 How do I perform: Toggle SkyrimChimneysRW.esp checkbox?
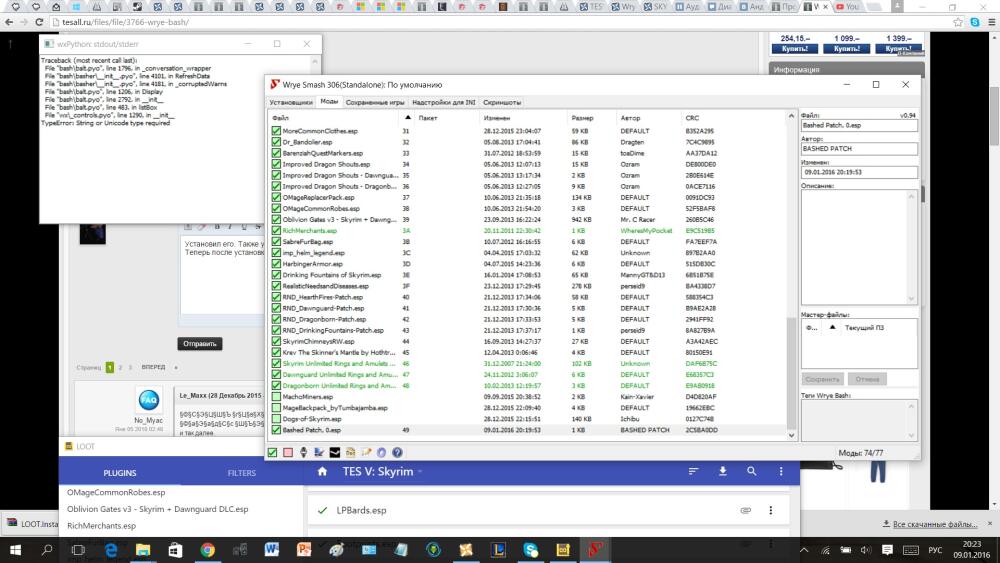coord(276,342)
